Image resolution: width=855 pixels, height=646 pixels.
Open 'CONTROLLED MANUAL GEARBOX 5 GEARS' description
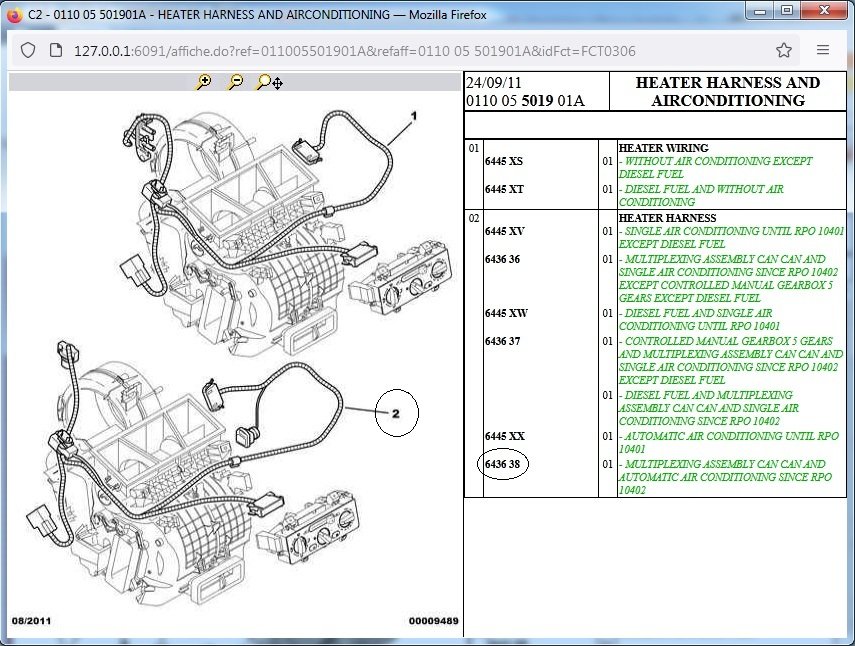tap(731, 360)
